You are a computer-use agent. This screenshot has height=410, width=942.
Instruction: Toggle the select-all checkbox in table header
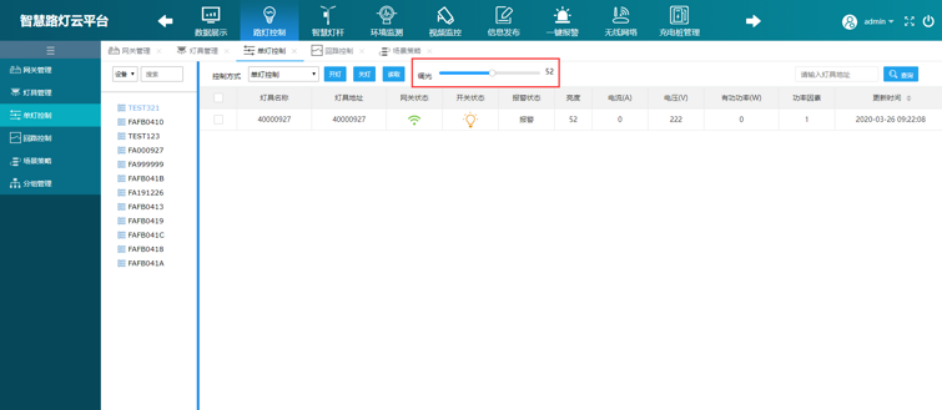coord(218,98)
